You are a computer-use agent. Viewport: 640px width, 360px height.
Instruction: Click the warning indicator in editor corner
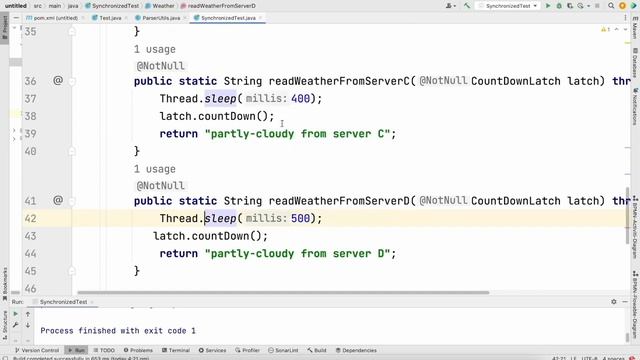click(x=605, y=29)
